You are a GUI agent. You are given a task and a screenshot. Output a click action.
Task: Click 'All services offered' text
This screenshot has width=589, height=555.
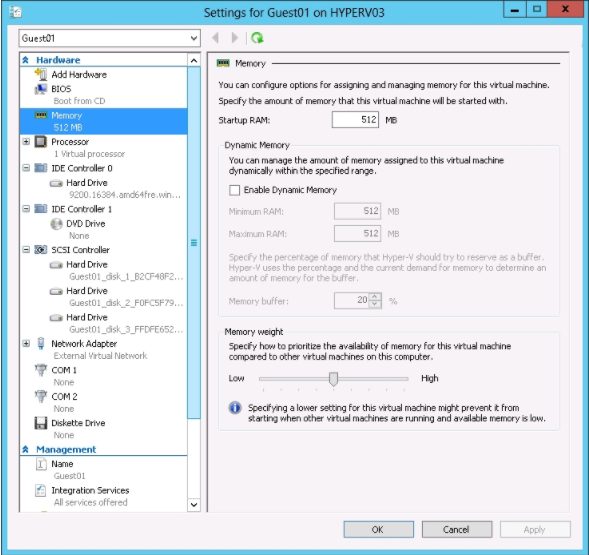91,502
